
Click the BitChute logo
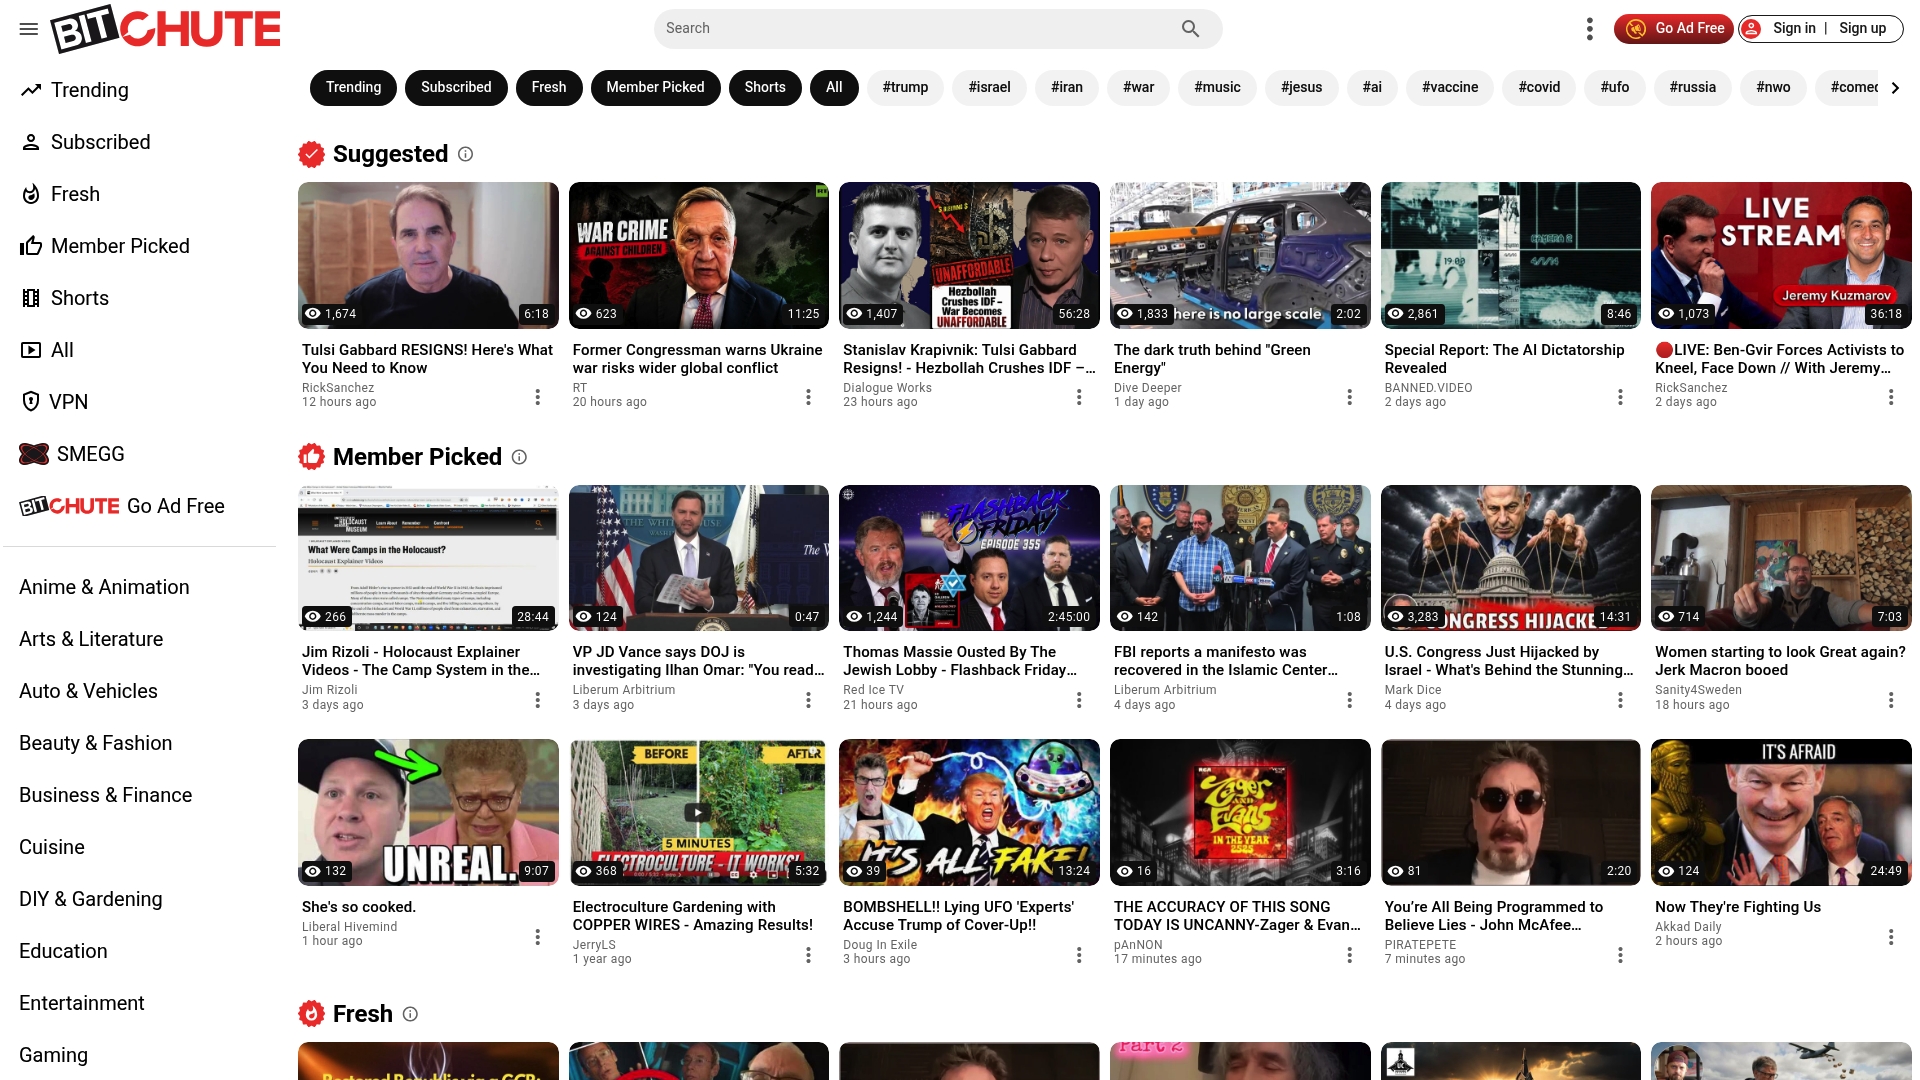coord(166,29)
